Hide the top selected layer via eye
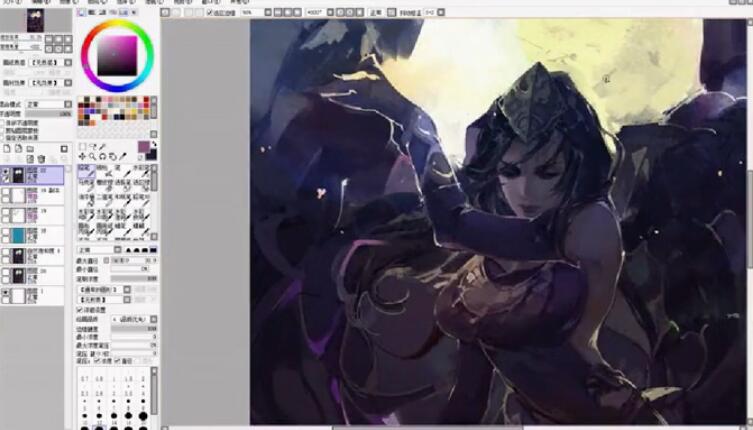 pos(5,171)
